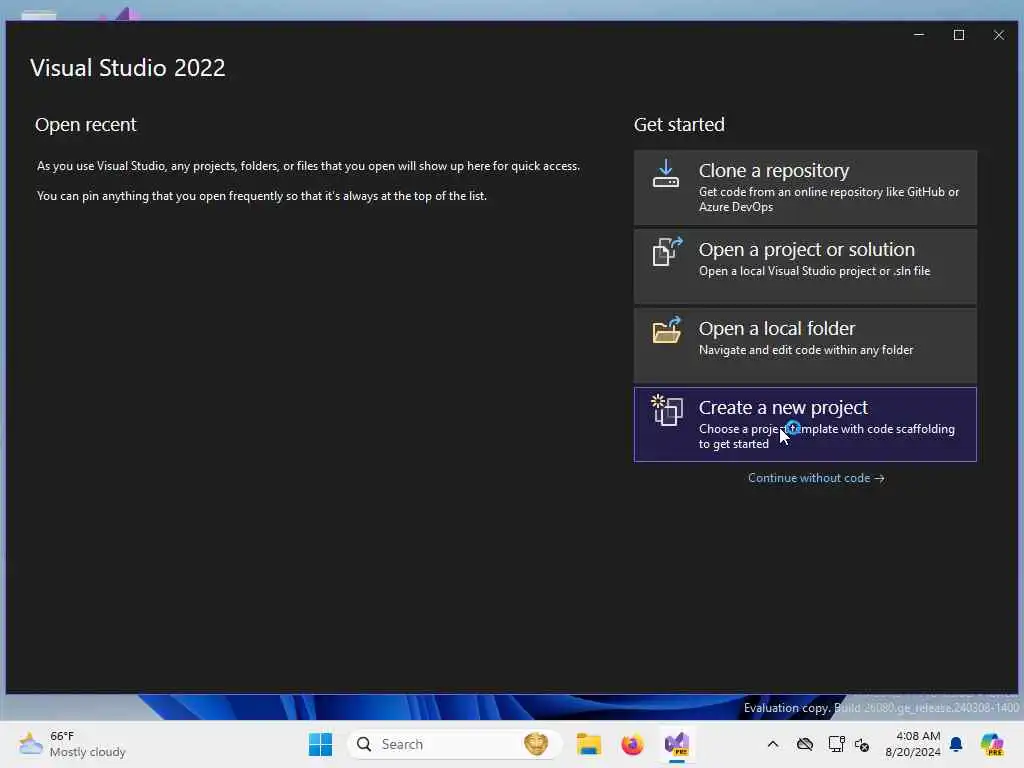Open the weather widget showing 66°F
This screenshot has height=768, width=1024.
tap(72, 744)
